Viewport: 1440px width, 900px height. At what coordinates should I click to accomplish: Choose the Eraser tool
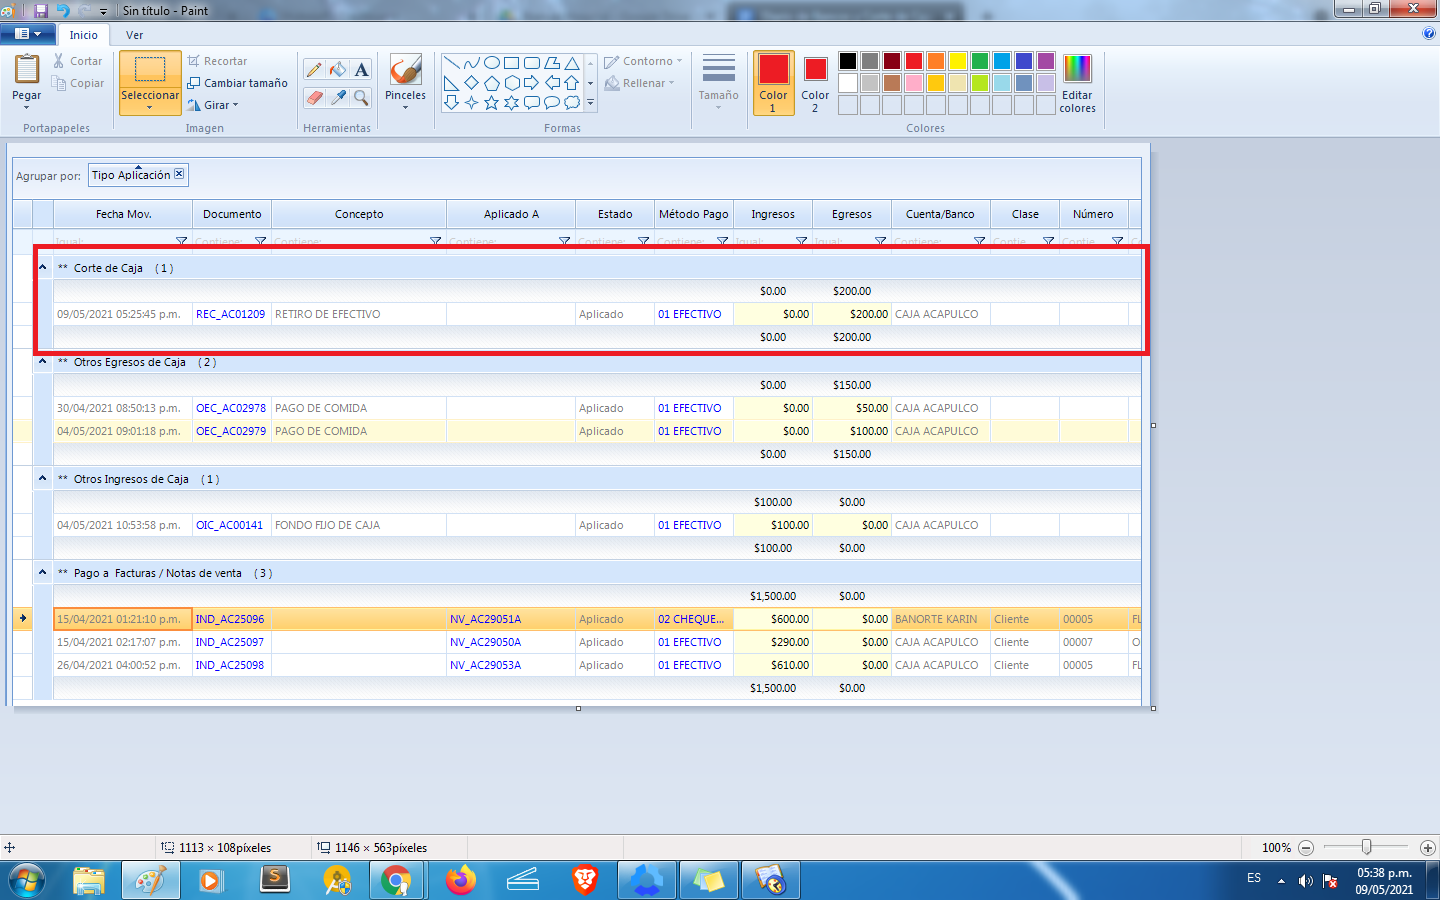[314, 97]
